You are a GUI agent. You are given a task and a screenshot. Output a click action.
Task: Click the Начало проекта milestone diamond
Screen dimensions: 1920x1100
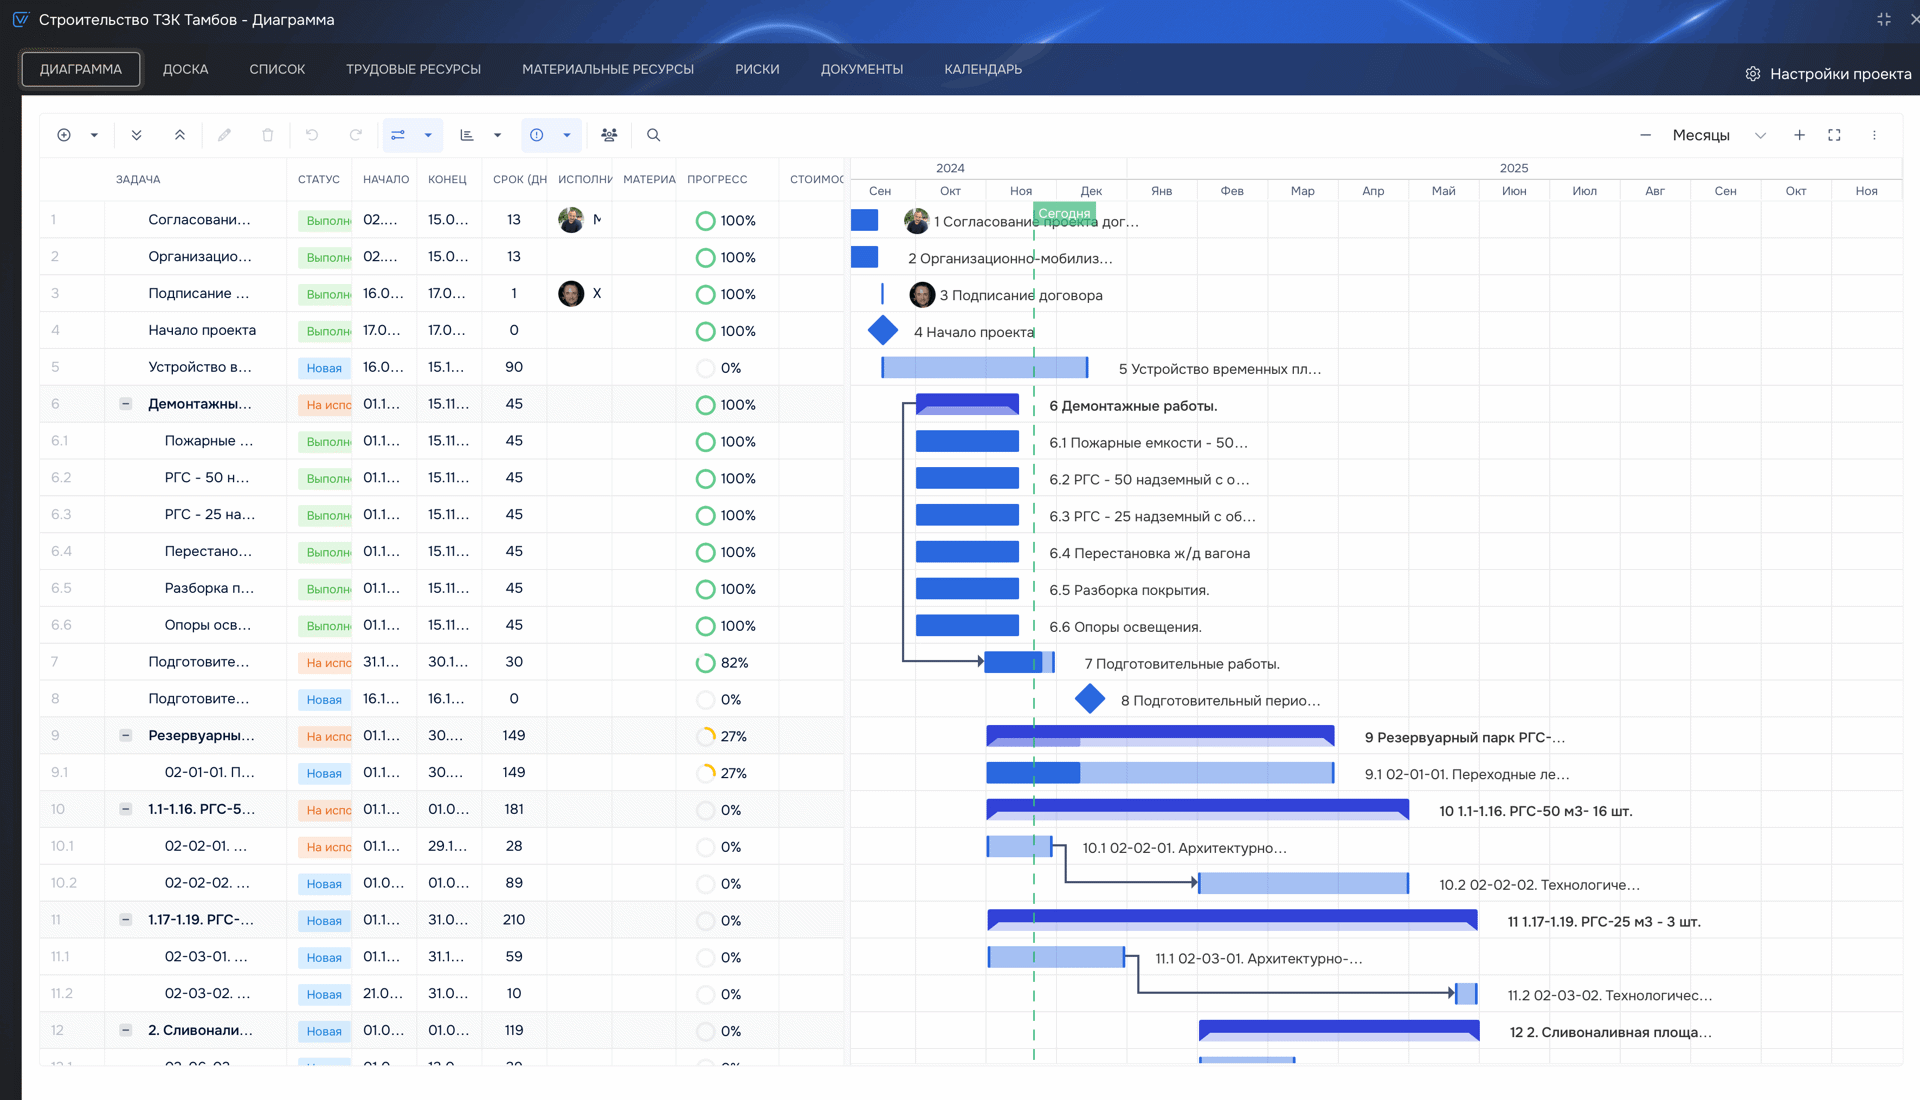point(883,330)
